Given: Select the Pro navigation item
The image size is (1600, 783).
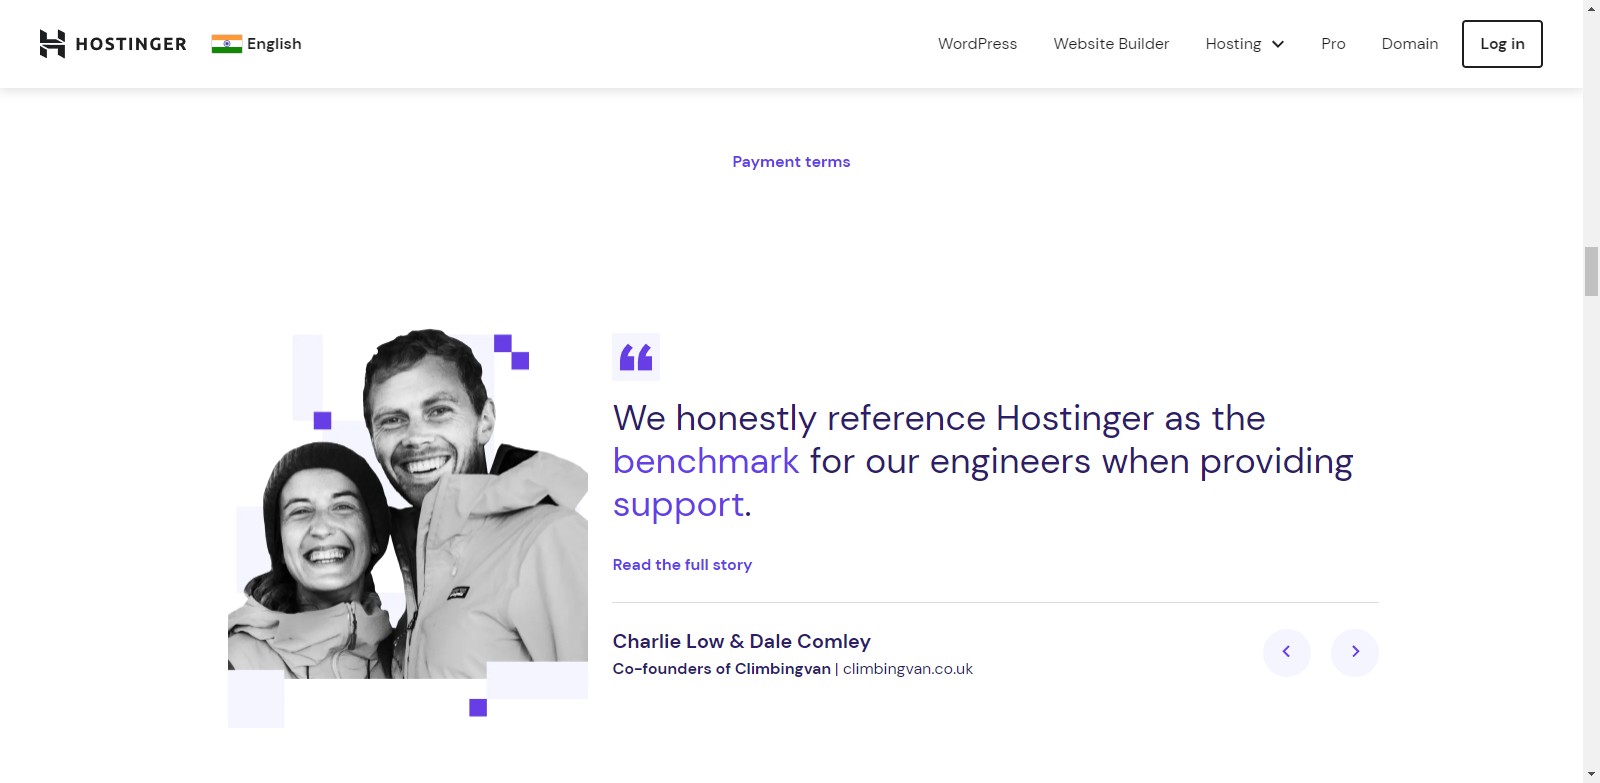Looking at the screenshot, I should click(x=1333, y=44).
